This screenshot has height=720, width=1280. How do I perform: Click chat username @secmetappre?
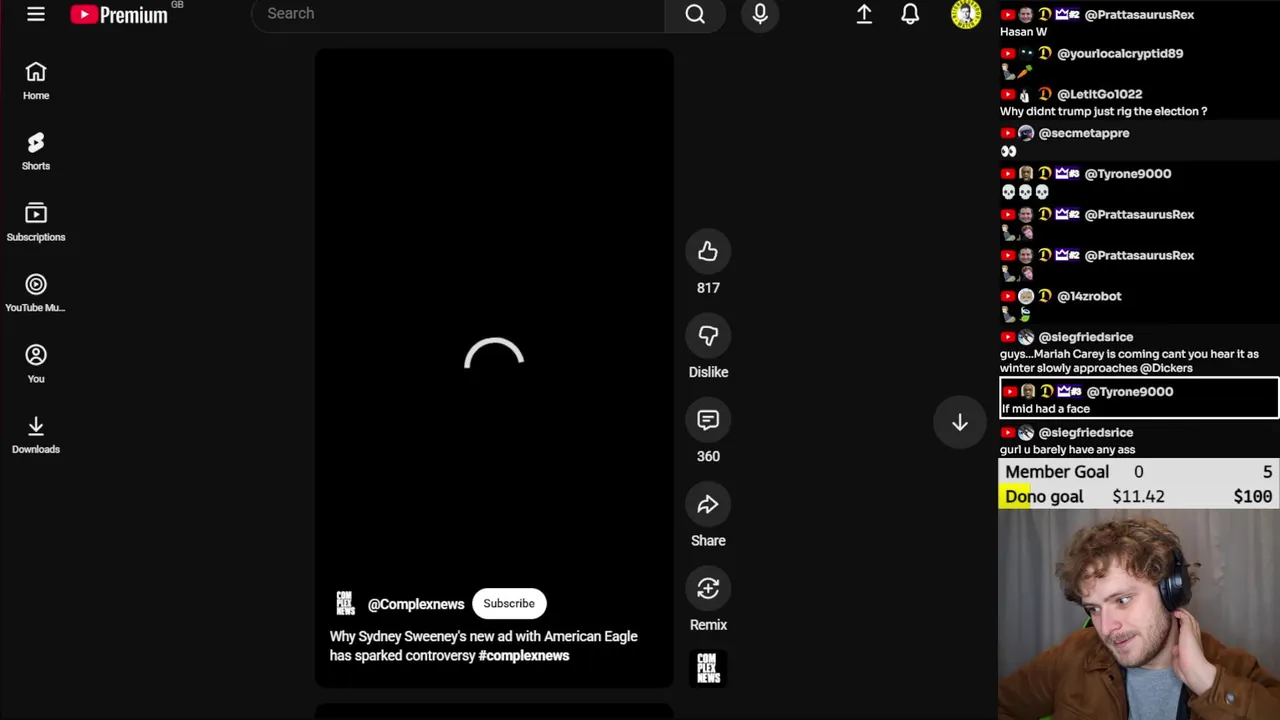pos(1084,133)
